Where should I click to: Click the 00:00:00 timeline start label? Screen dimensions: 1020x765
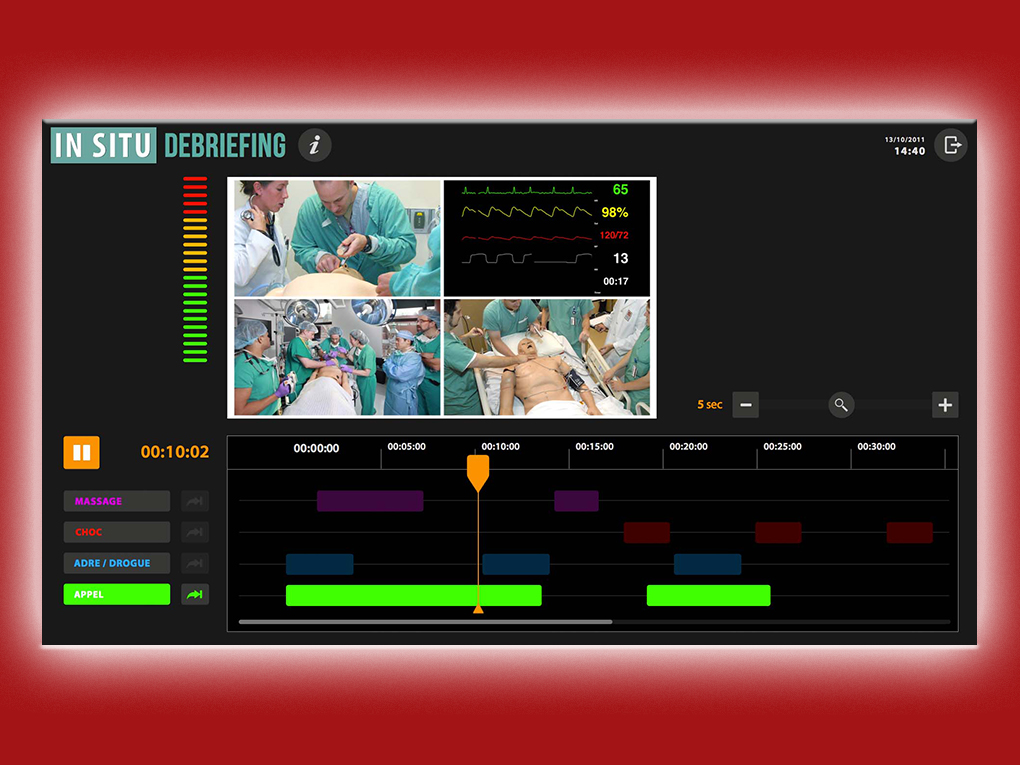pos(316,448)
